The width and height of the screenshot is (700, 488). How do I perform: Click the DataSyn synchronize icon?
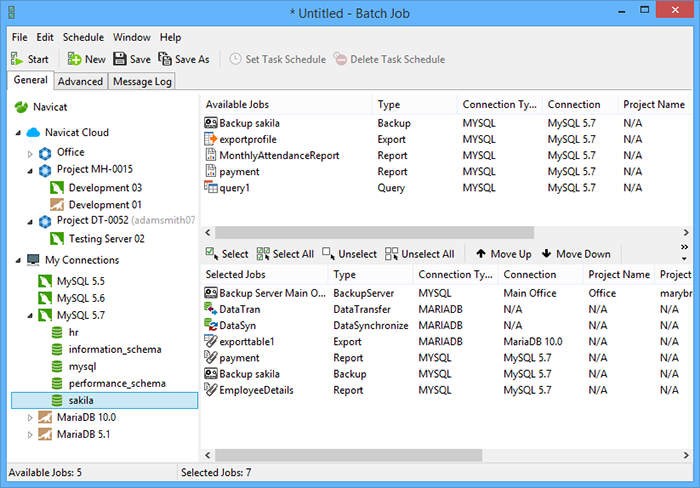211,325
